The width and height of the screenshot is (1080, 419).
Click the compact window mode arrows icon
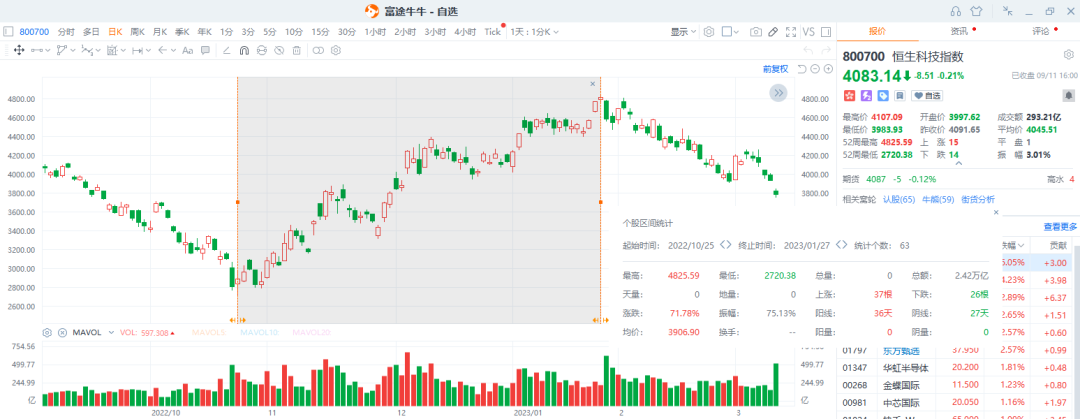tap(1008, 10)
